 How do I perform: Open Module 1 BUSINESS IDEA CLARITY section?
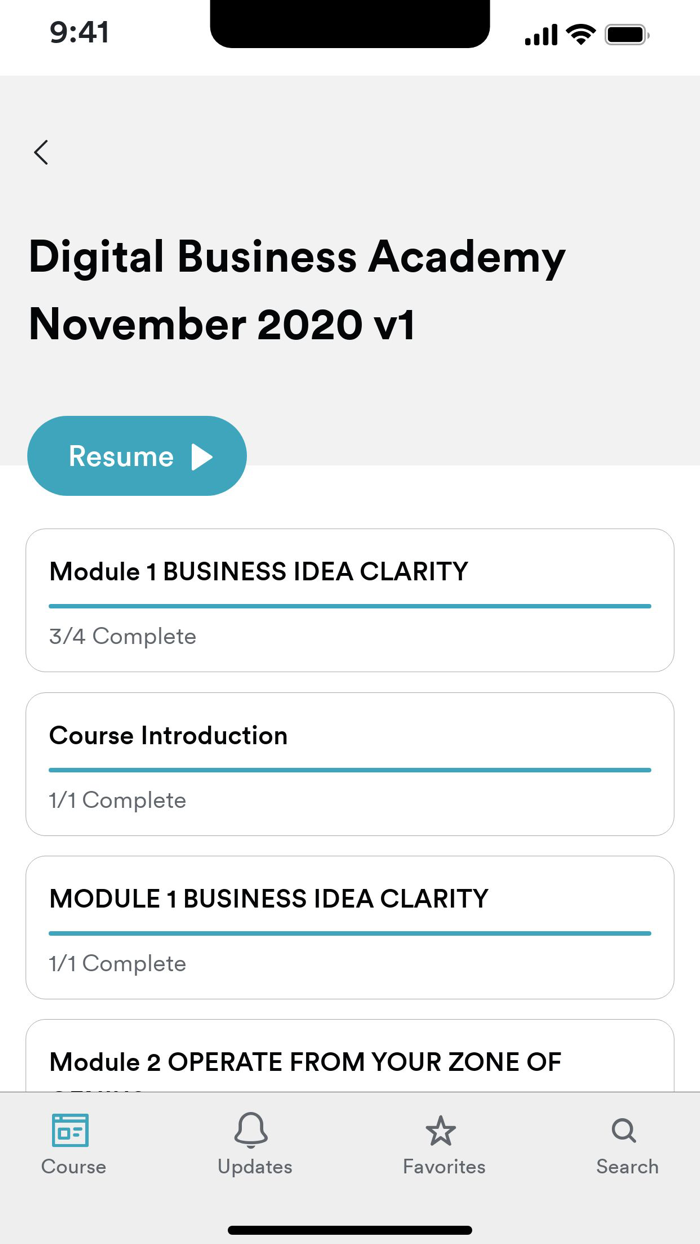point(350,599)
